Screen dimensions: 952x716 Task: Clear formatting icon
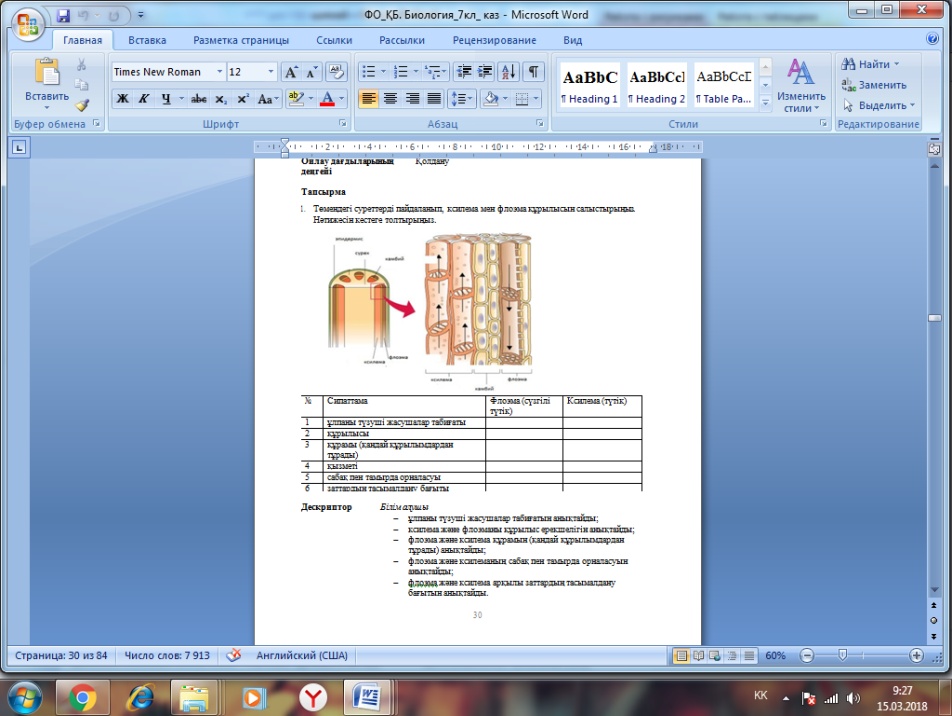tap(336, 72)
